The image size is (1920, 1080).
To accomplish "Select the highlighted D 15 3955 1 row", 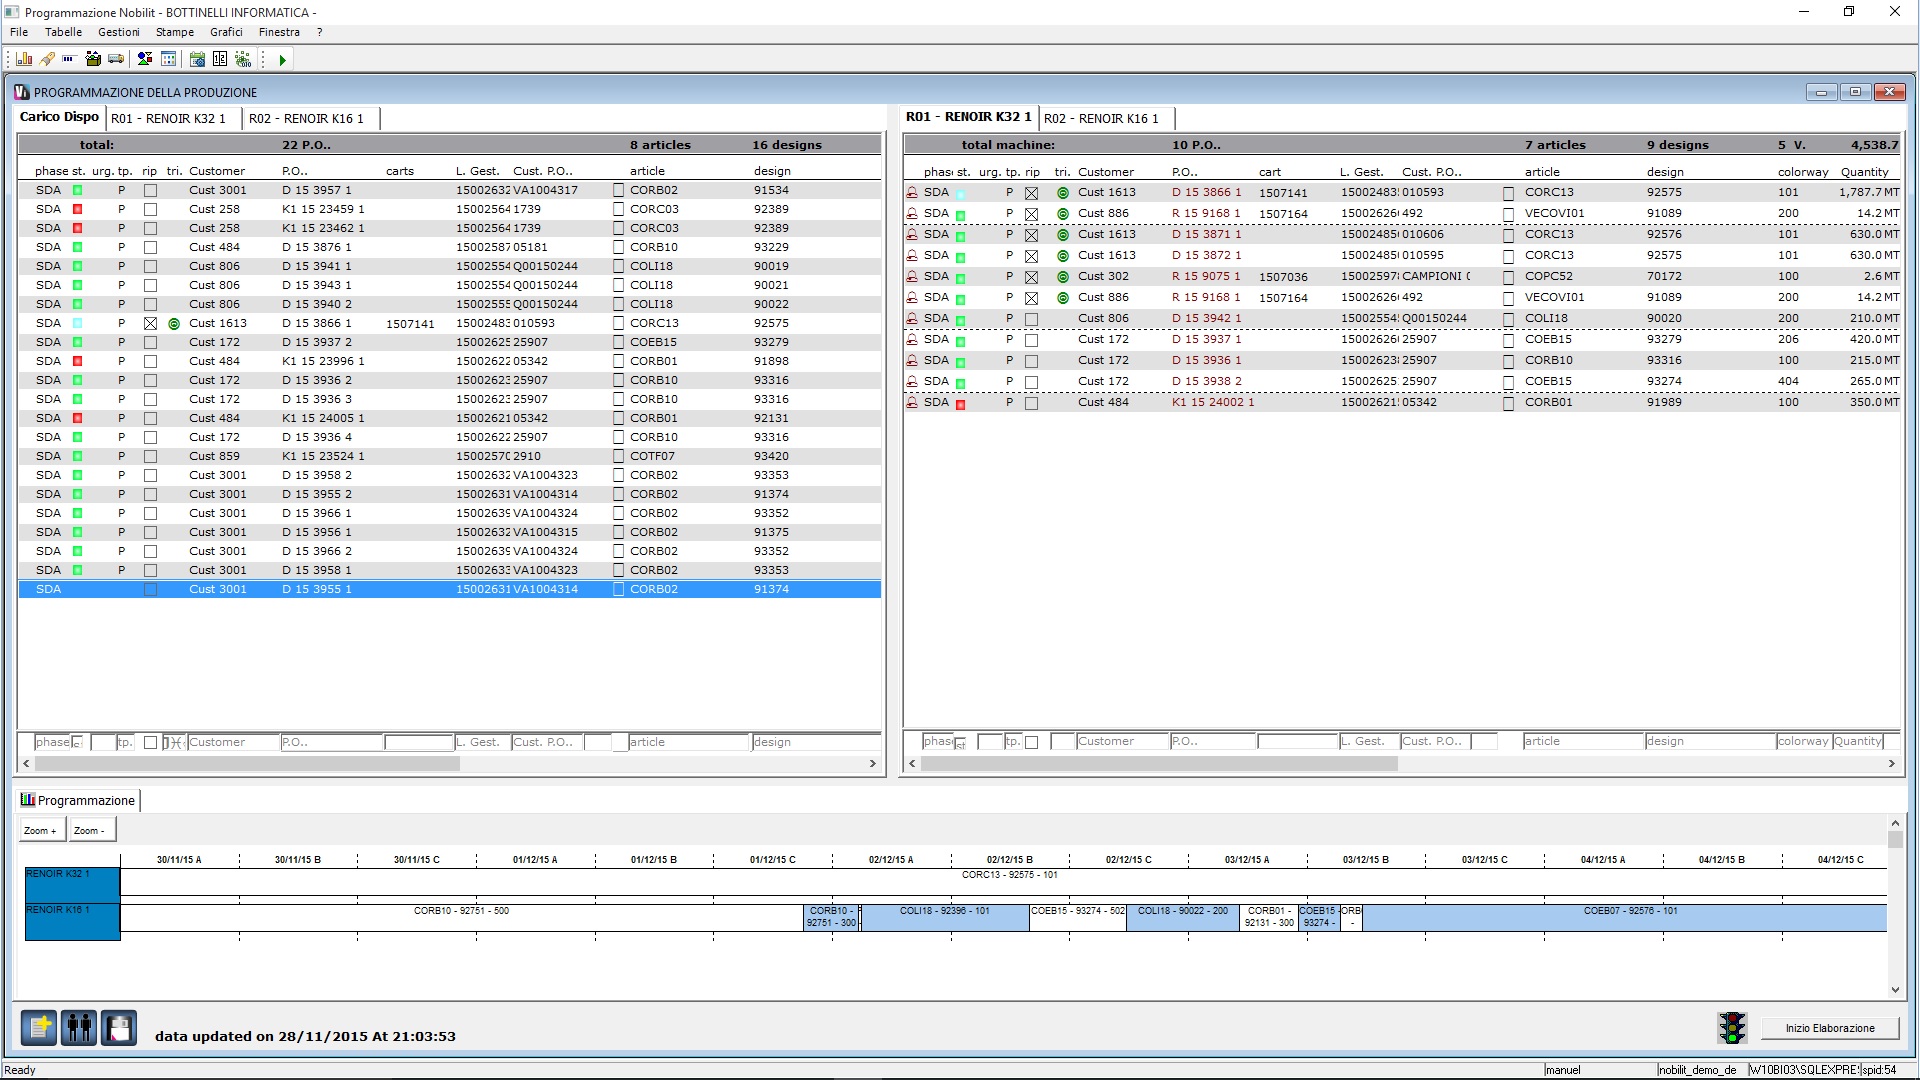I will pyautogui.click(x=449, y=590).
